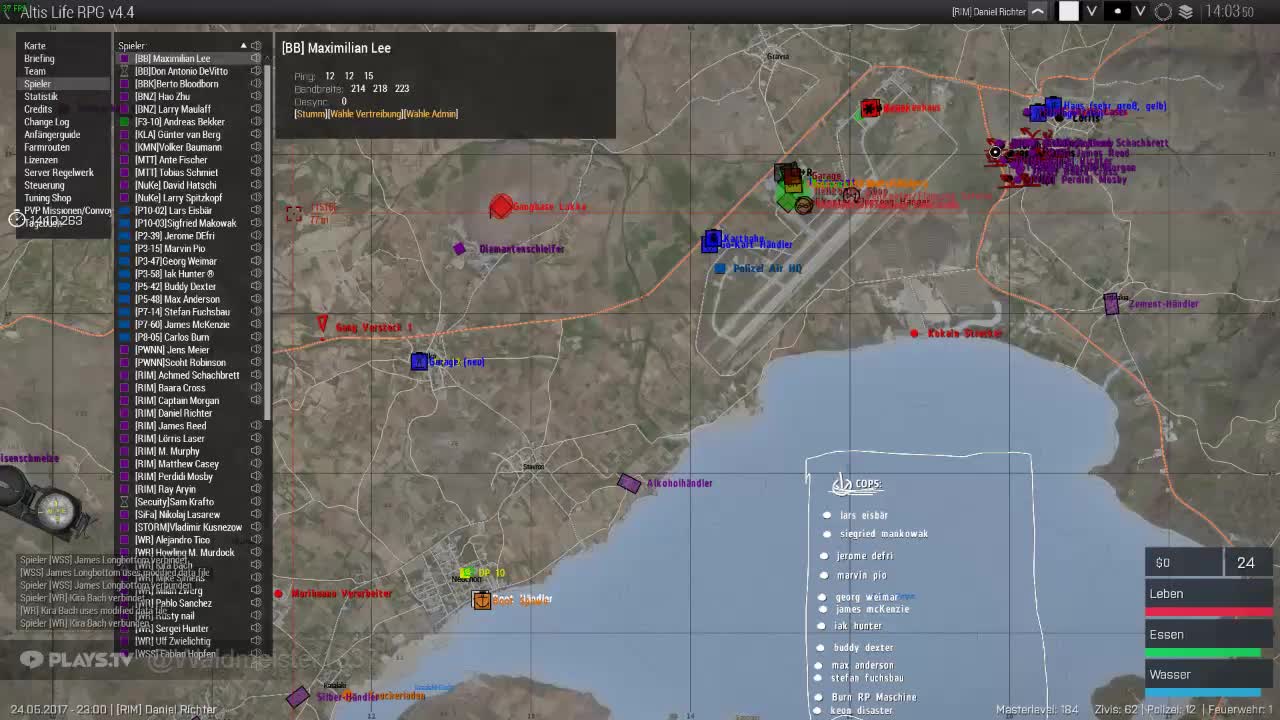Click the white marker color swatch
This screenshot has height=720, width=1280.
pyautogui.click(x=1069, y=12)
